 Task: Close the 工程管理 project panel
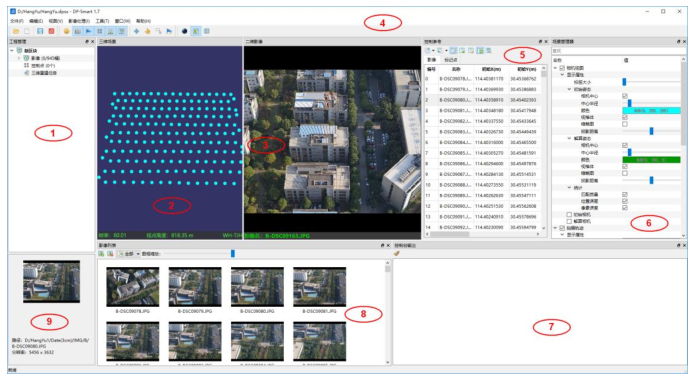(92, 41)
